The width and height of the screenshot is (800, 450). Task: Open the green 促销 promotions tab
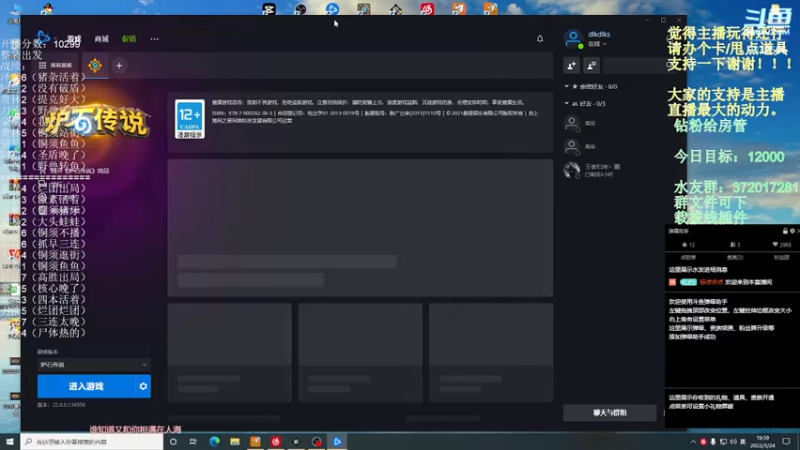tap(129, 39)
